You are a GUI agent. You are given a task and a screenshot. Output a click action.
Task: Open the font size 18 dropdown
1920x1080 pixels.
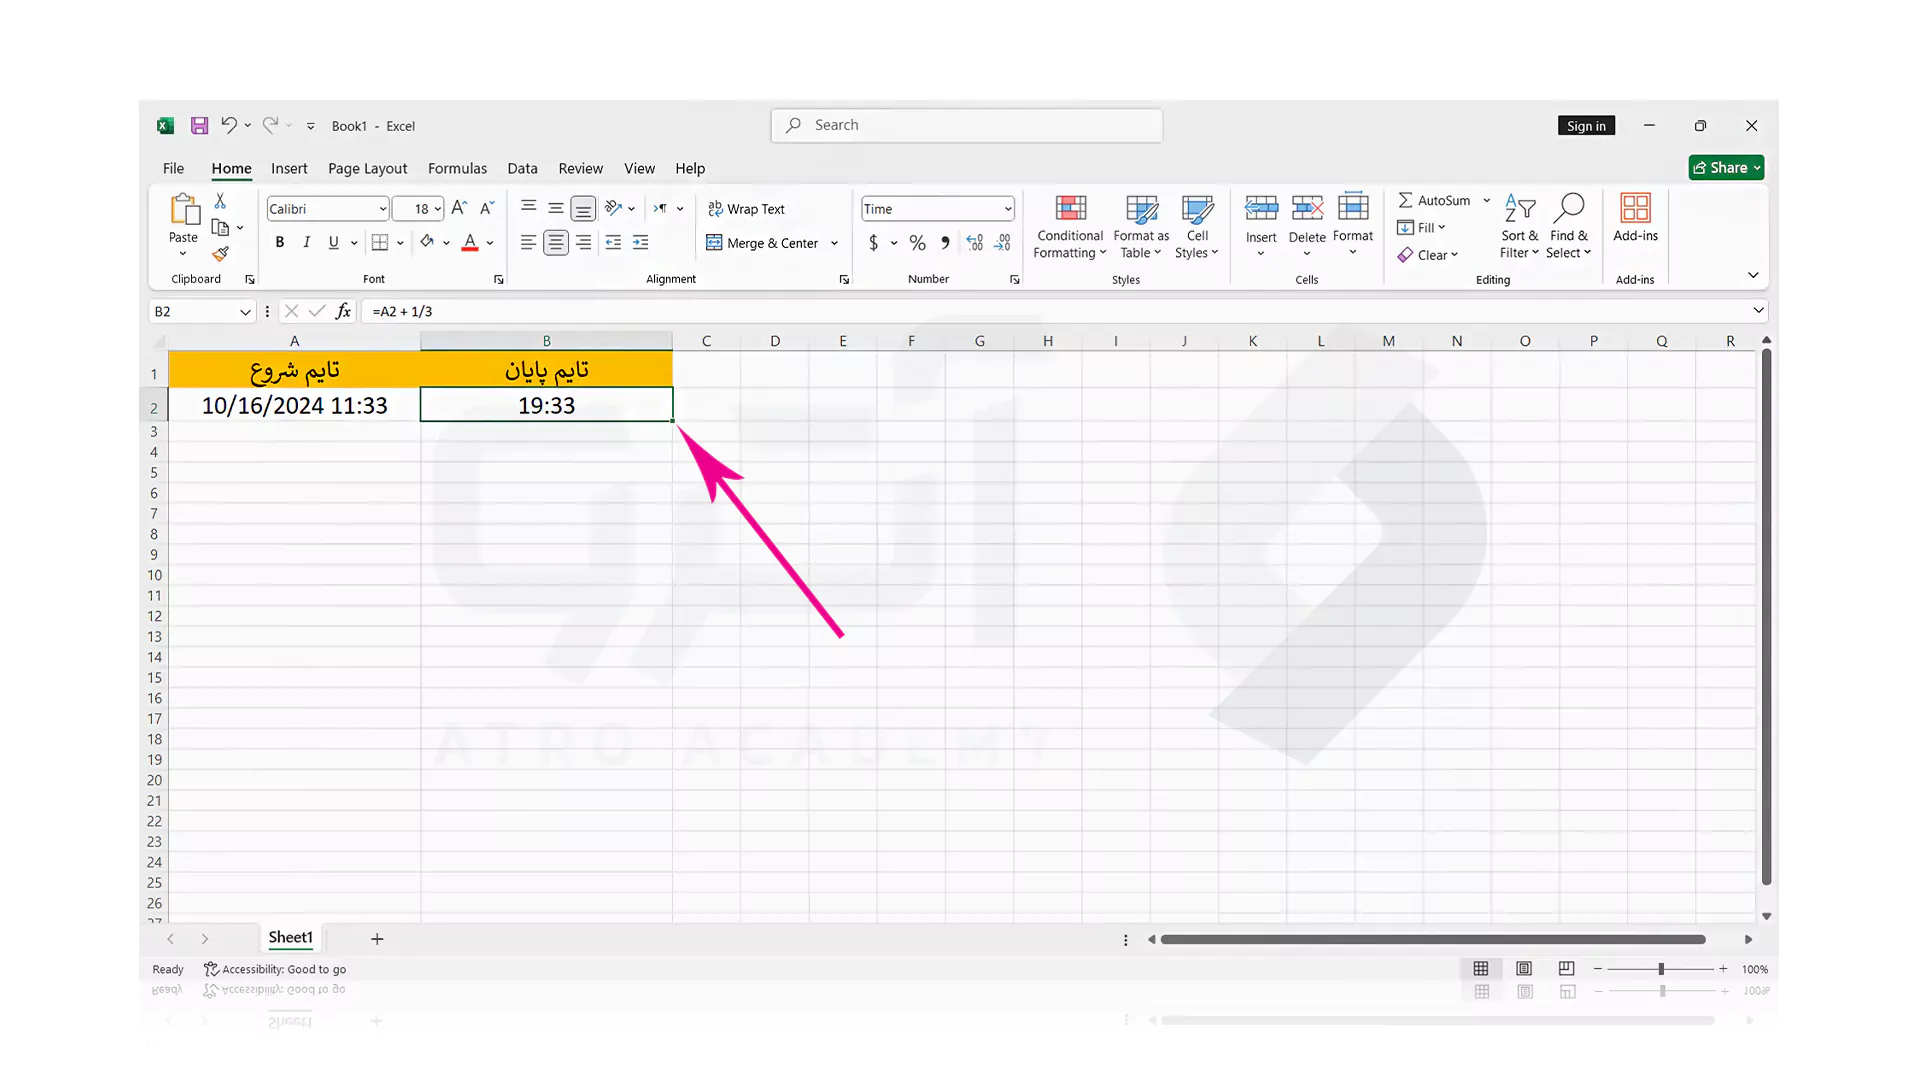(438, 209)
